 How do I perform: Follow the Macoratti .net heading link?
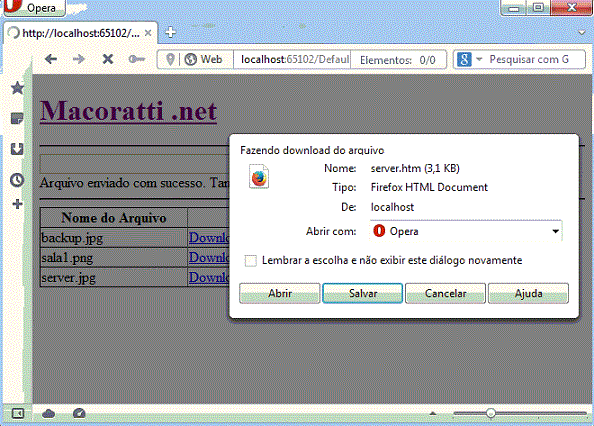[x=128, y=111]
